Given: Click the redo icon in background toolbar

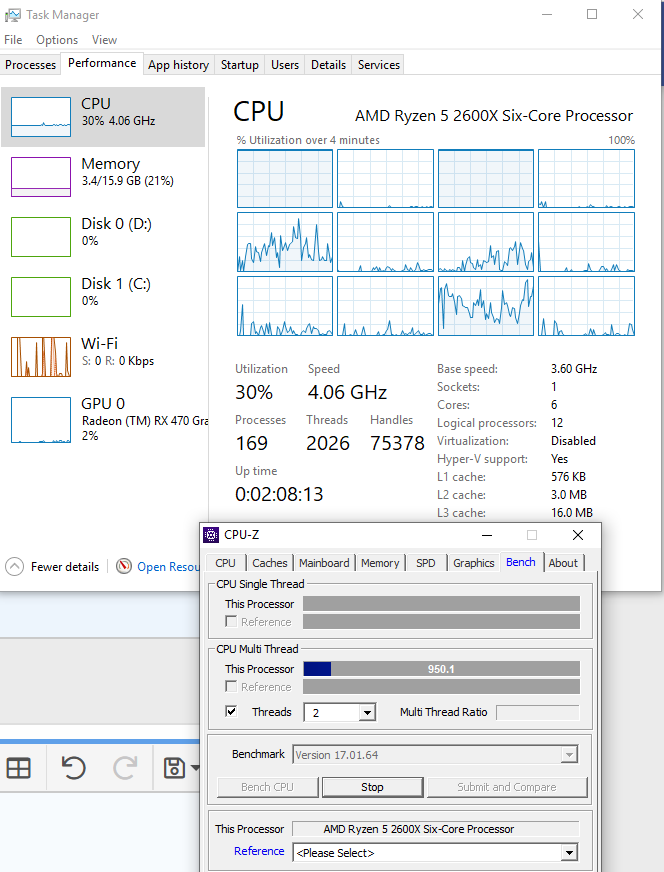Looking at the screenshot, I should [125, 769].
